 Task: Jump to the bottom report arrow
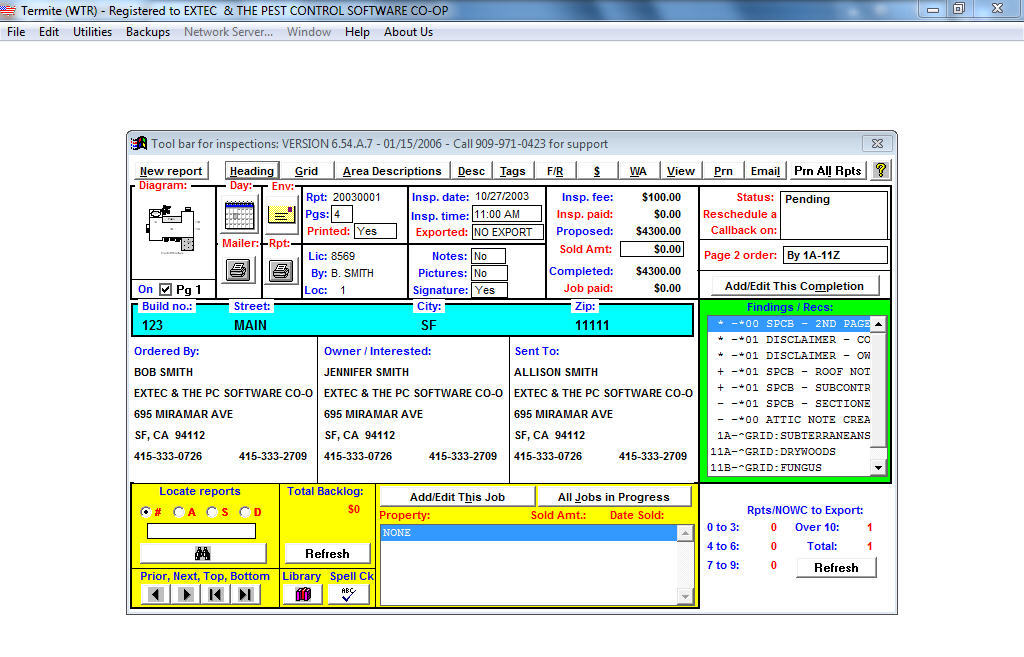coord(246,594)
